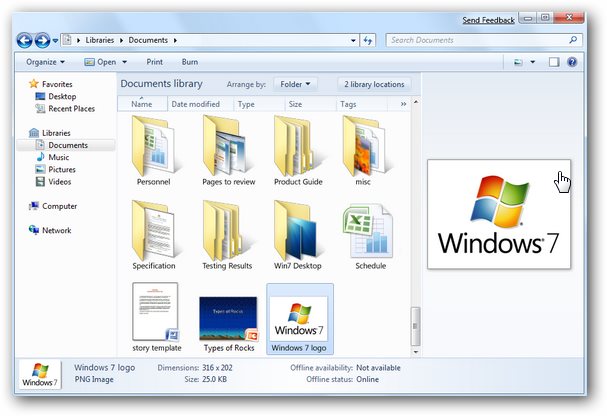Open the Videos library
The image size is (607, 416).
[x=53, y=181]
